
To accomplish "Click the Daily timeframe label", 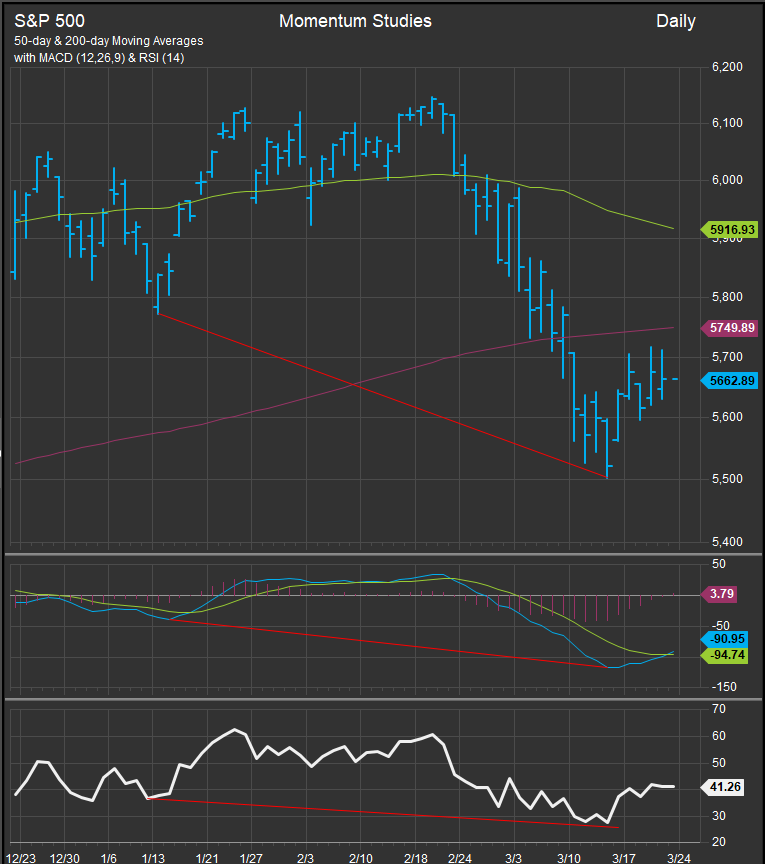I will click(676, 21).
